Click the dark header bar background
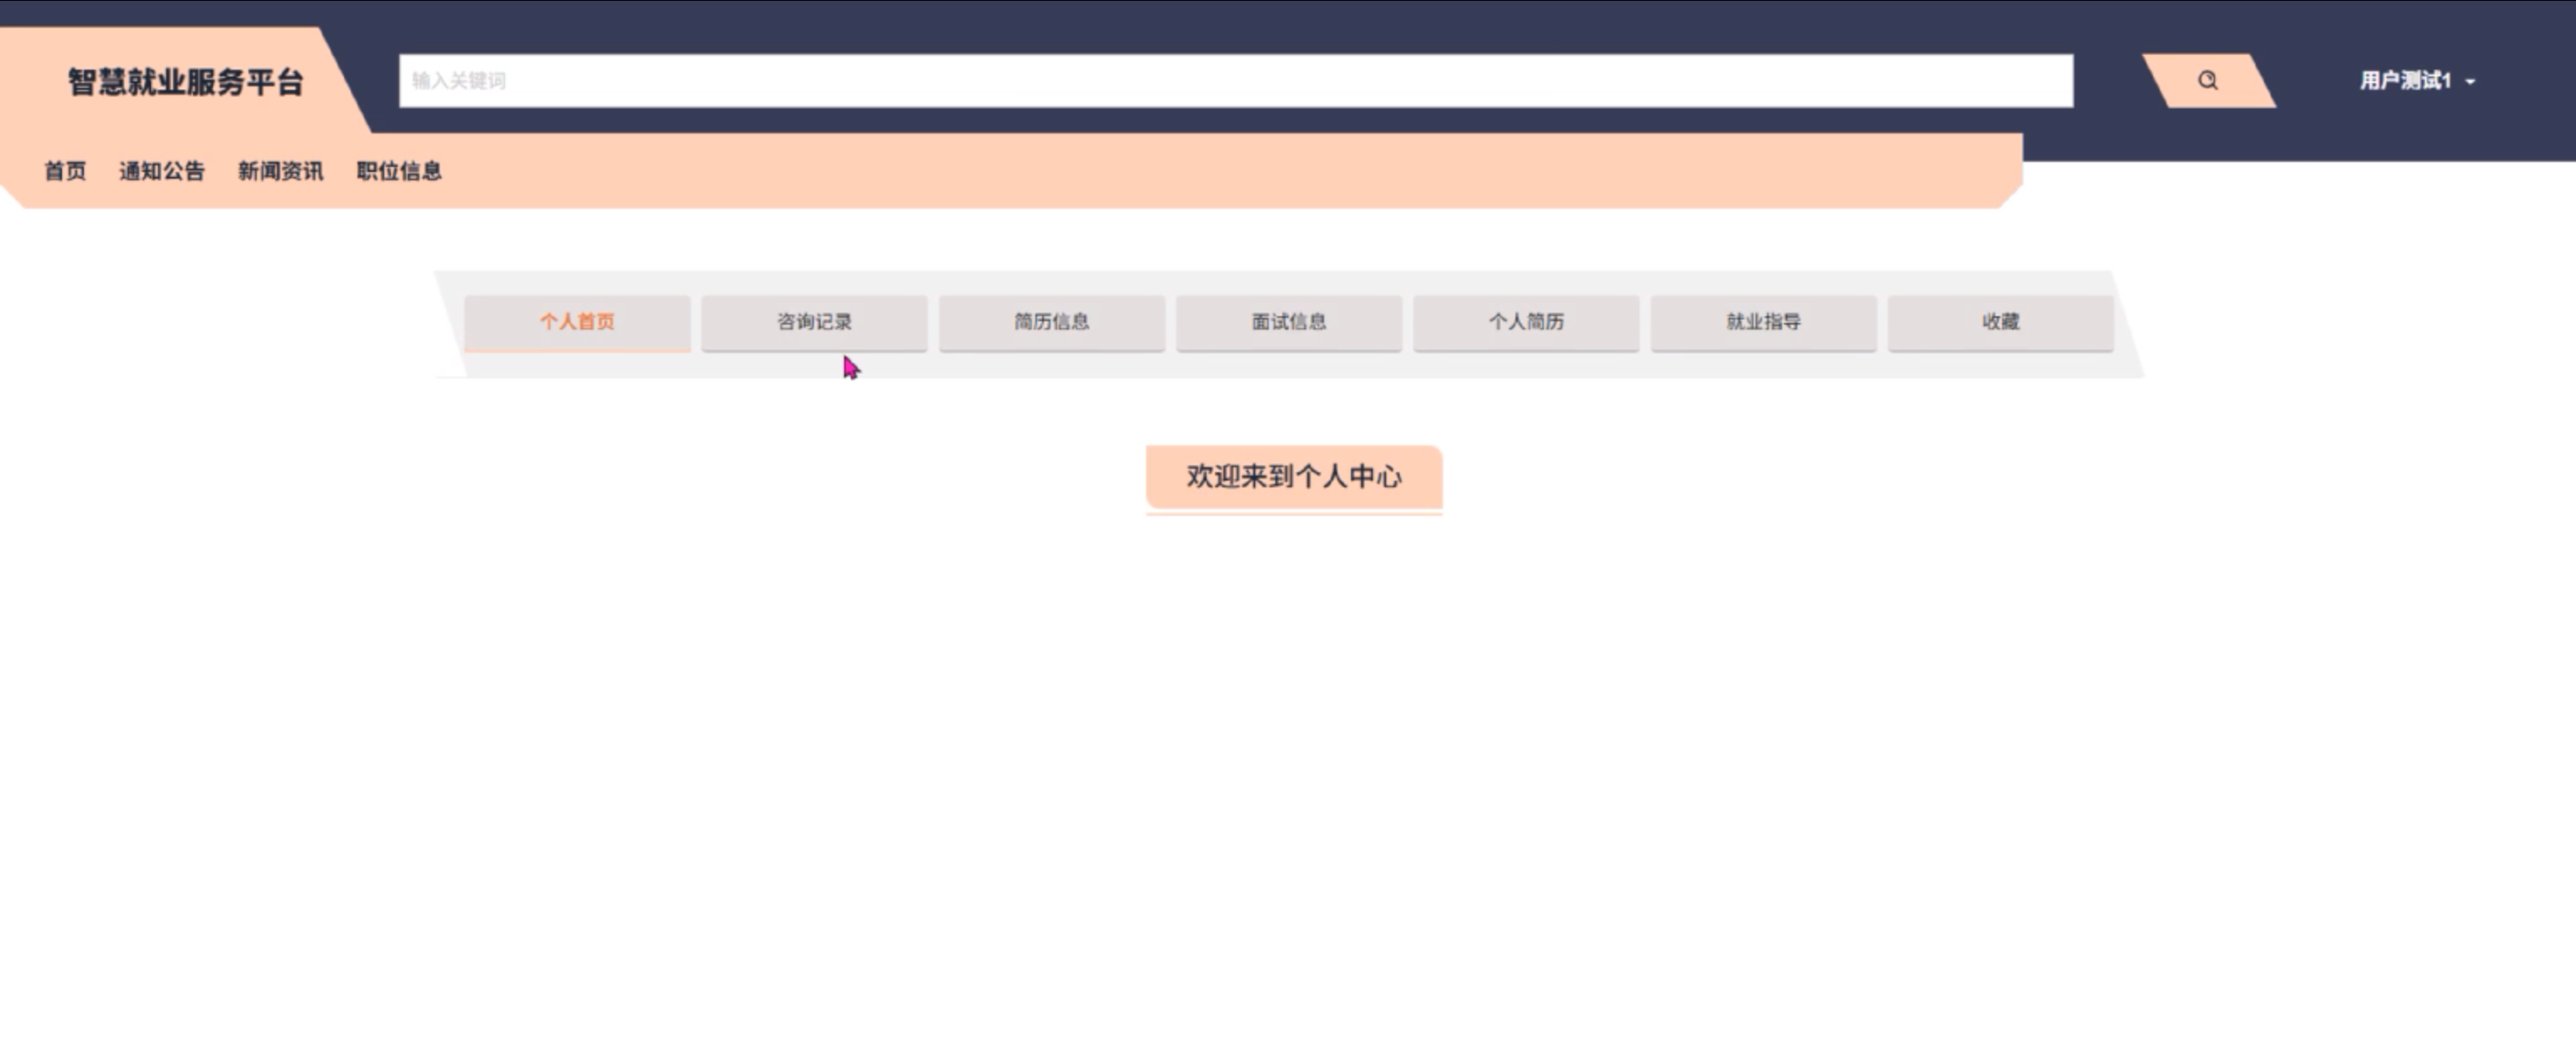Screen dimensions: 2576x1040 click(1200, 25)
